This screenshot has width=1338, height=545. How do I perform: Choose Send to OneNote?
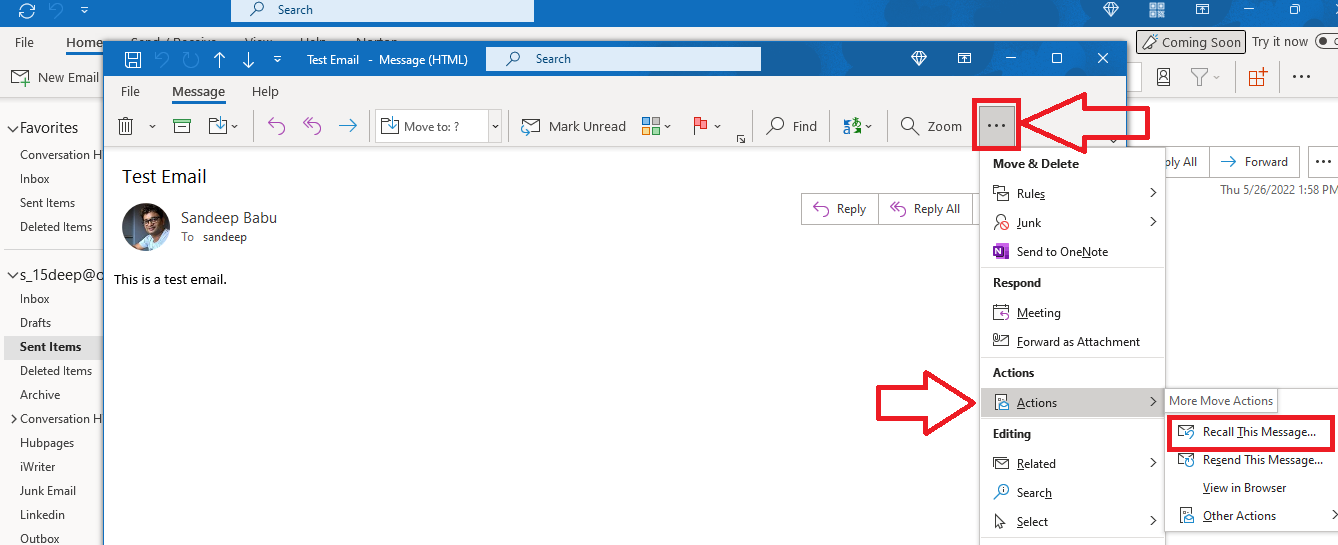pos(1073,252)
